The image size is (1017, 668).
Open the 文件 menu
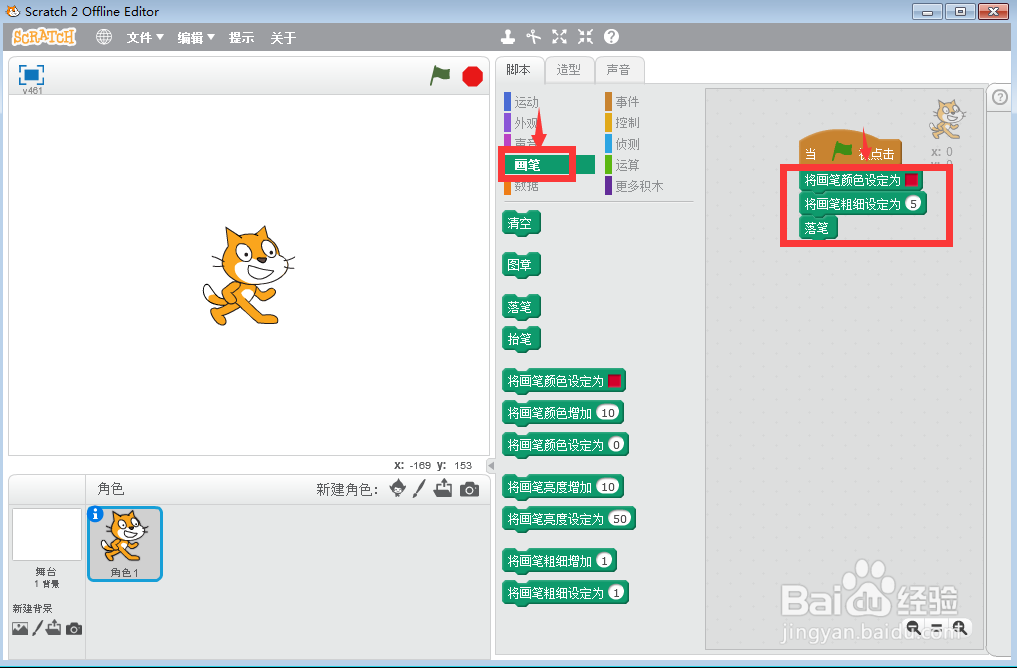tap(145, 38)
